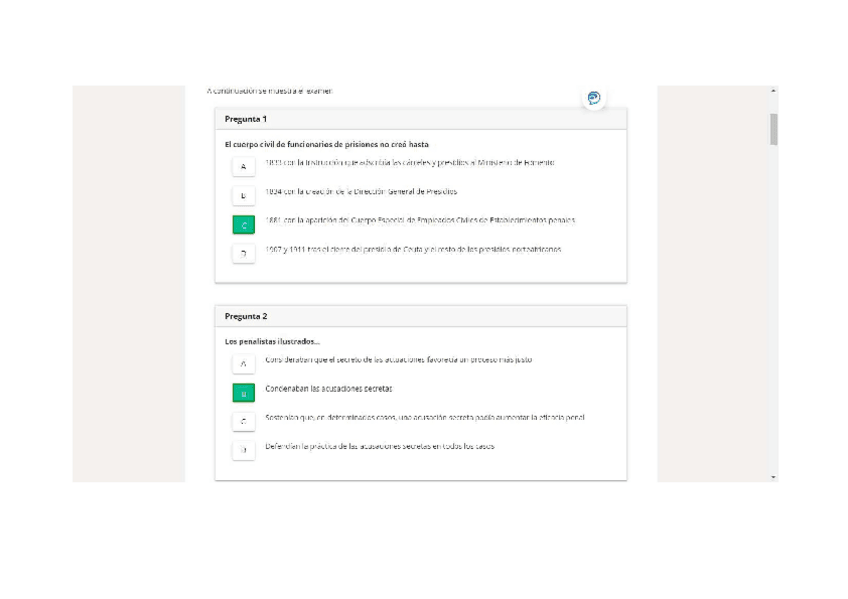This screenshot has height=599, width=848.
Task: Click the vertical scrollbar thumb
Action: [x=773, y=129]
